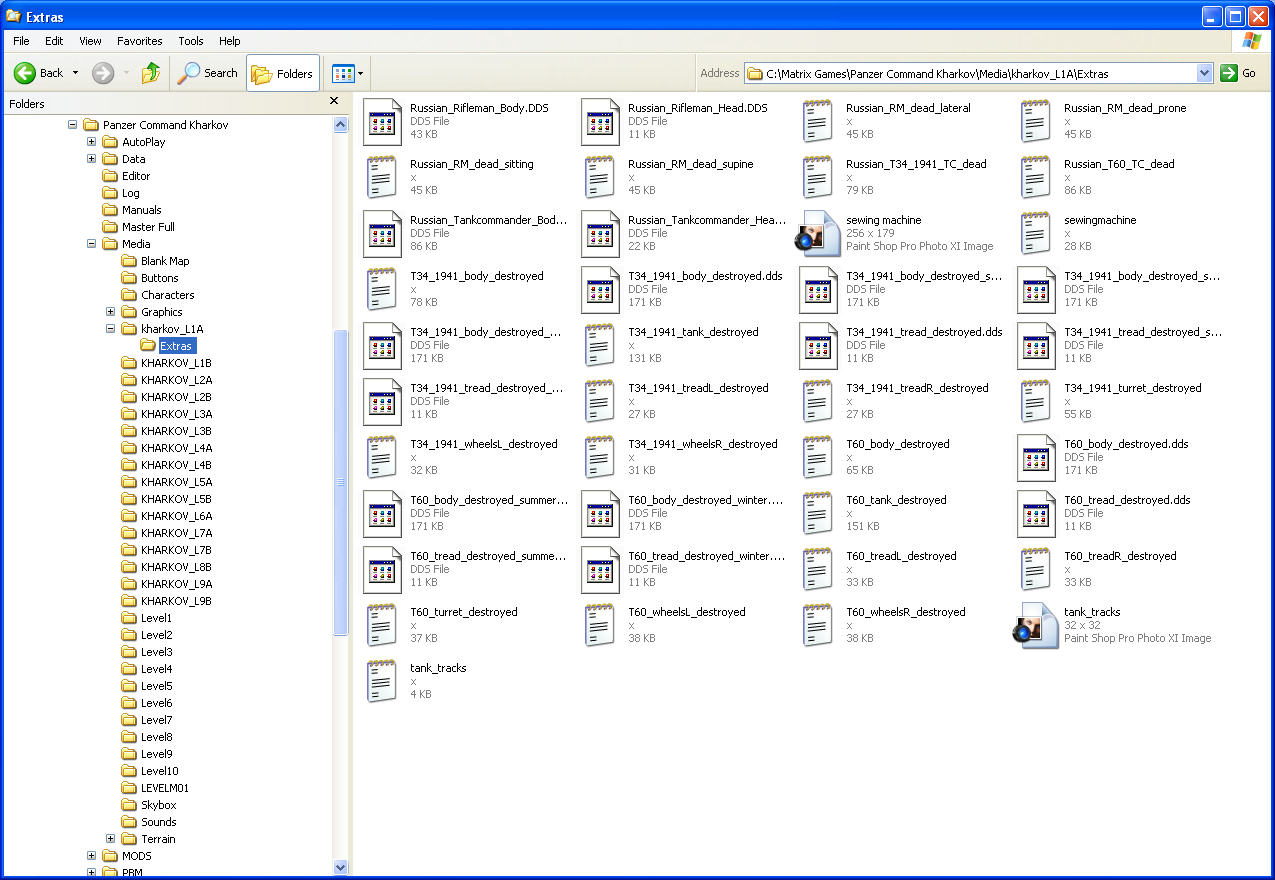Select the Russian_RM_dead_lateral file icon
Image resolution: width=1275 pixels, height=880 pixels.
click(x=818, y=121)
